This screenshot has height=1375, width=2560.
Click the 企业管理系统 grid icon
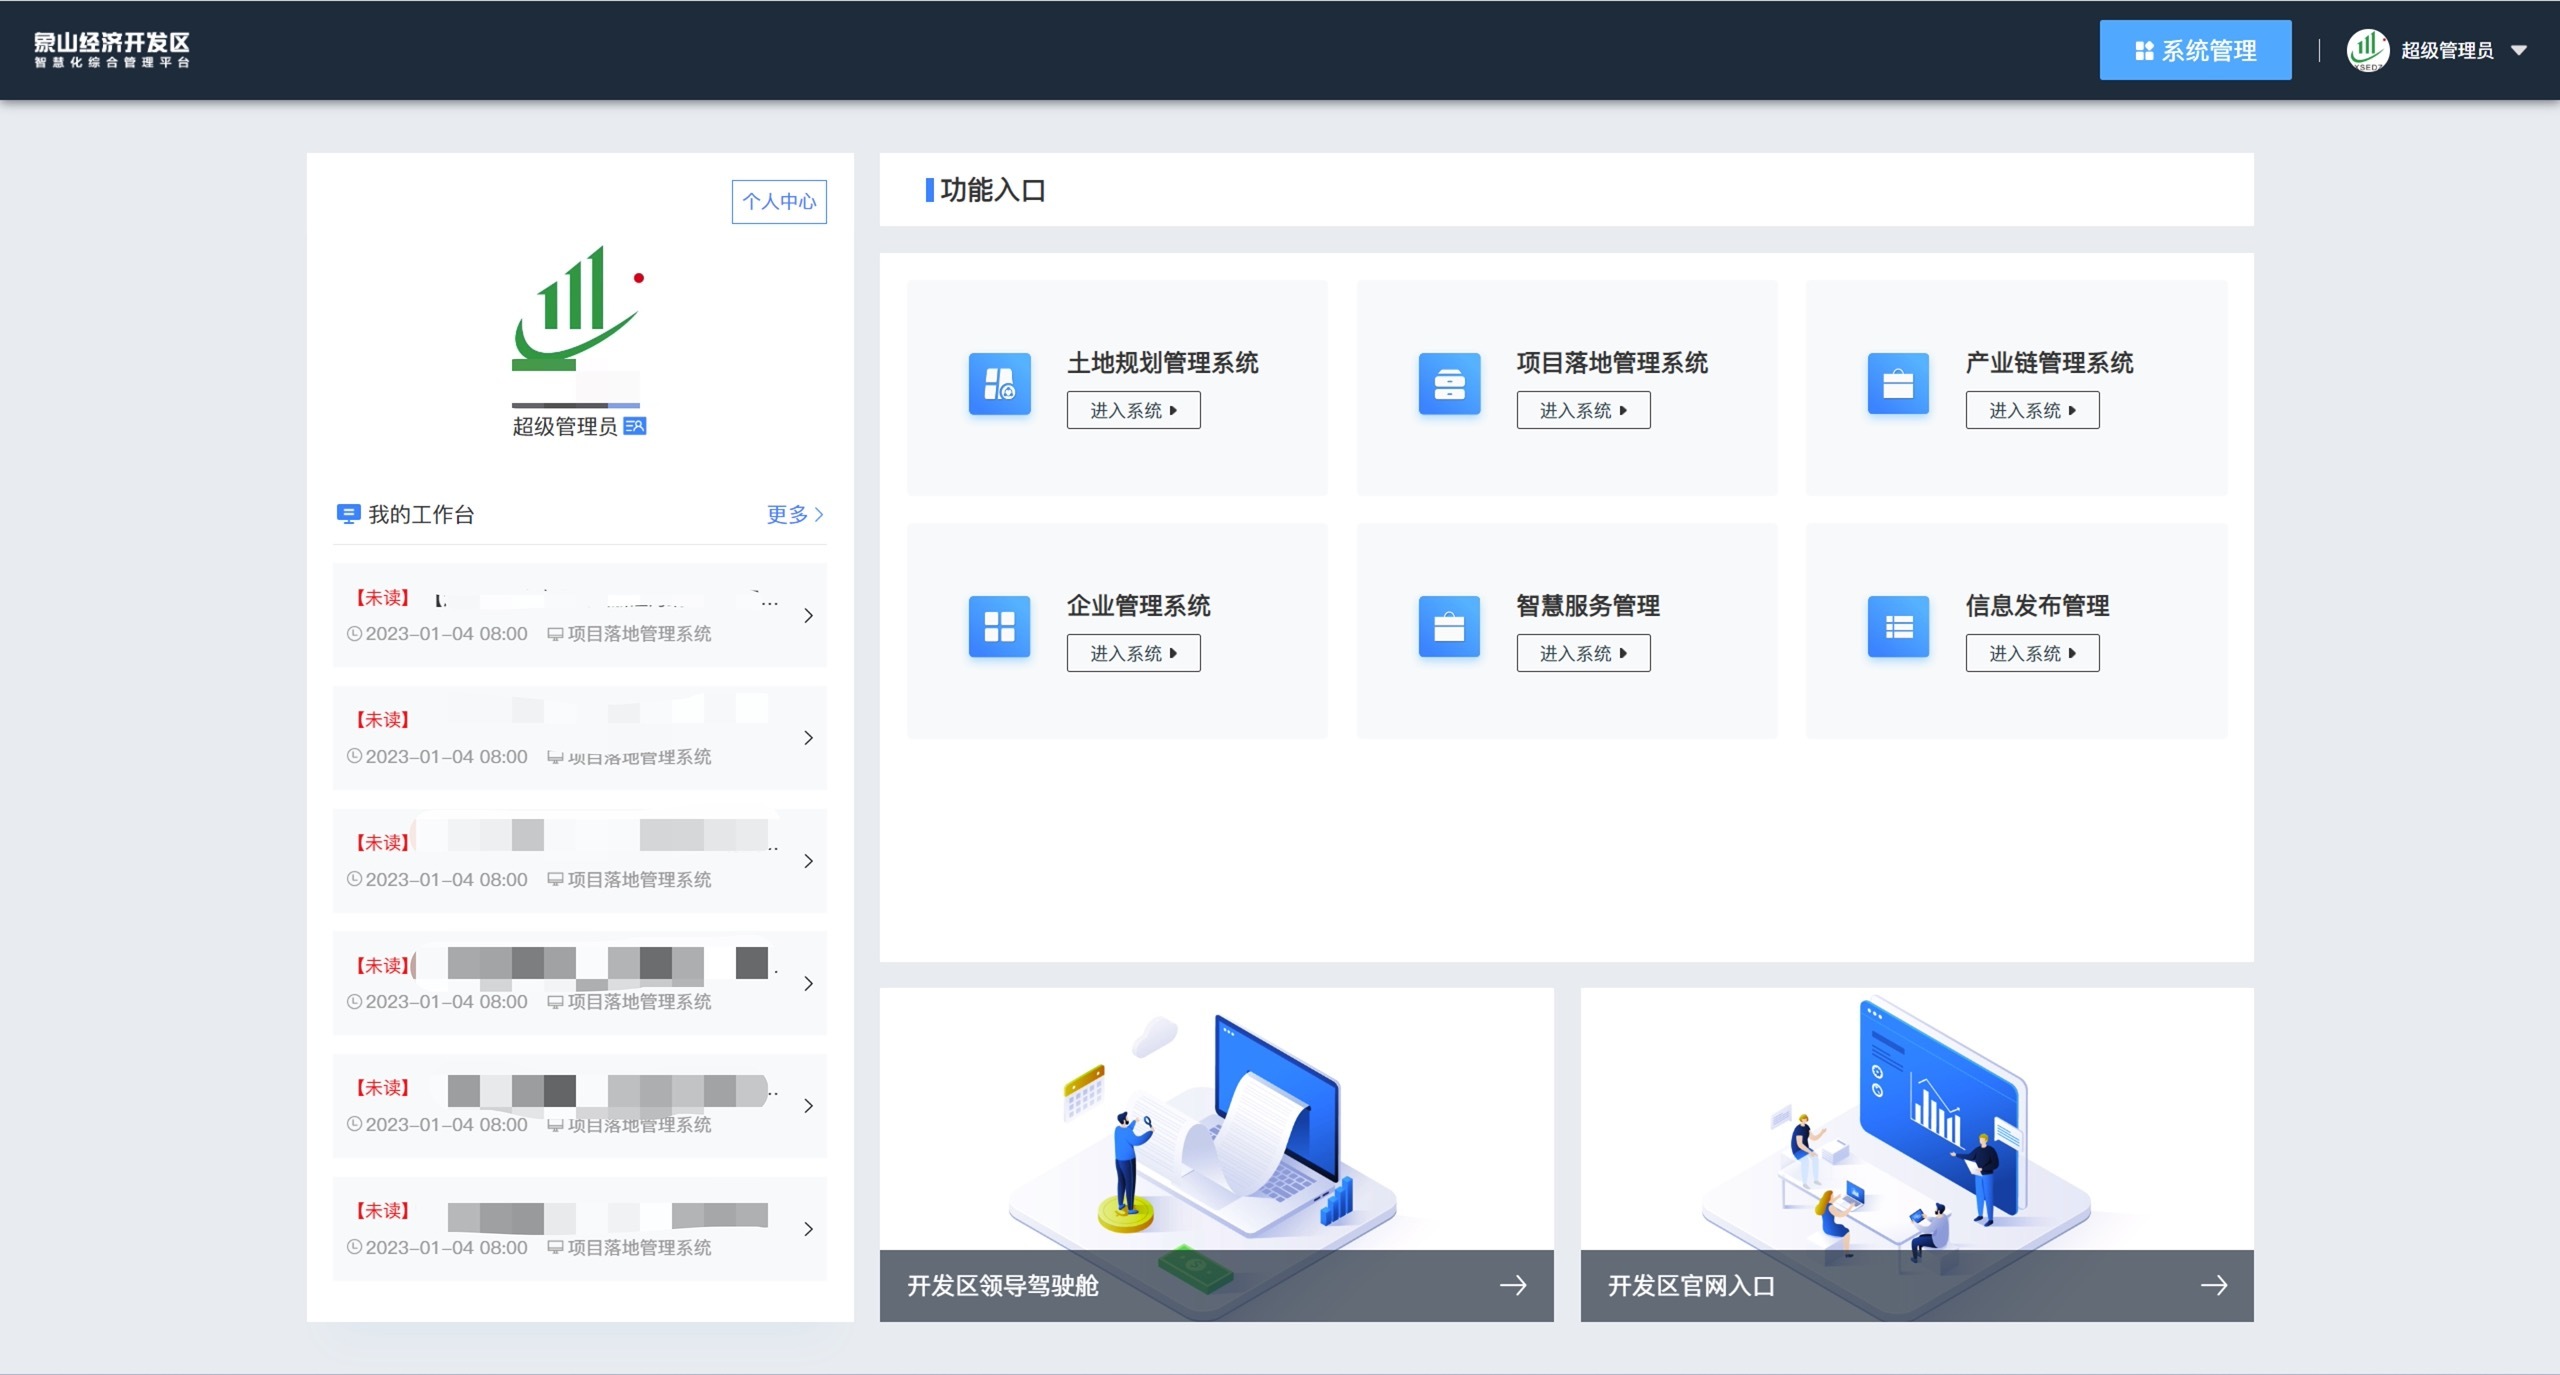999,627
